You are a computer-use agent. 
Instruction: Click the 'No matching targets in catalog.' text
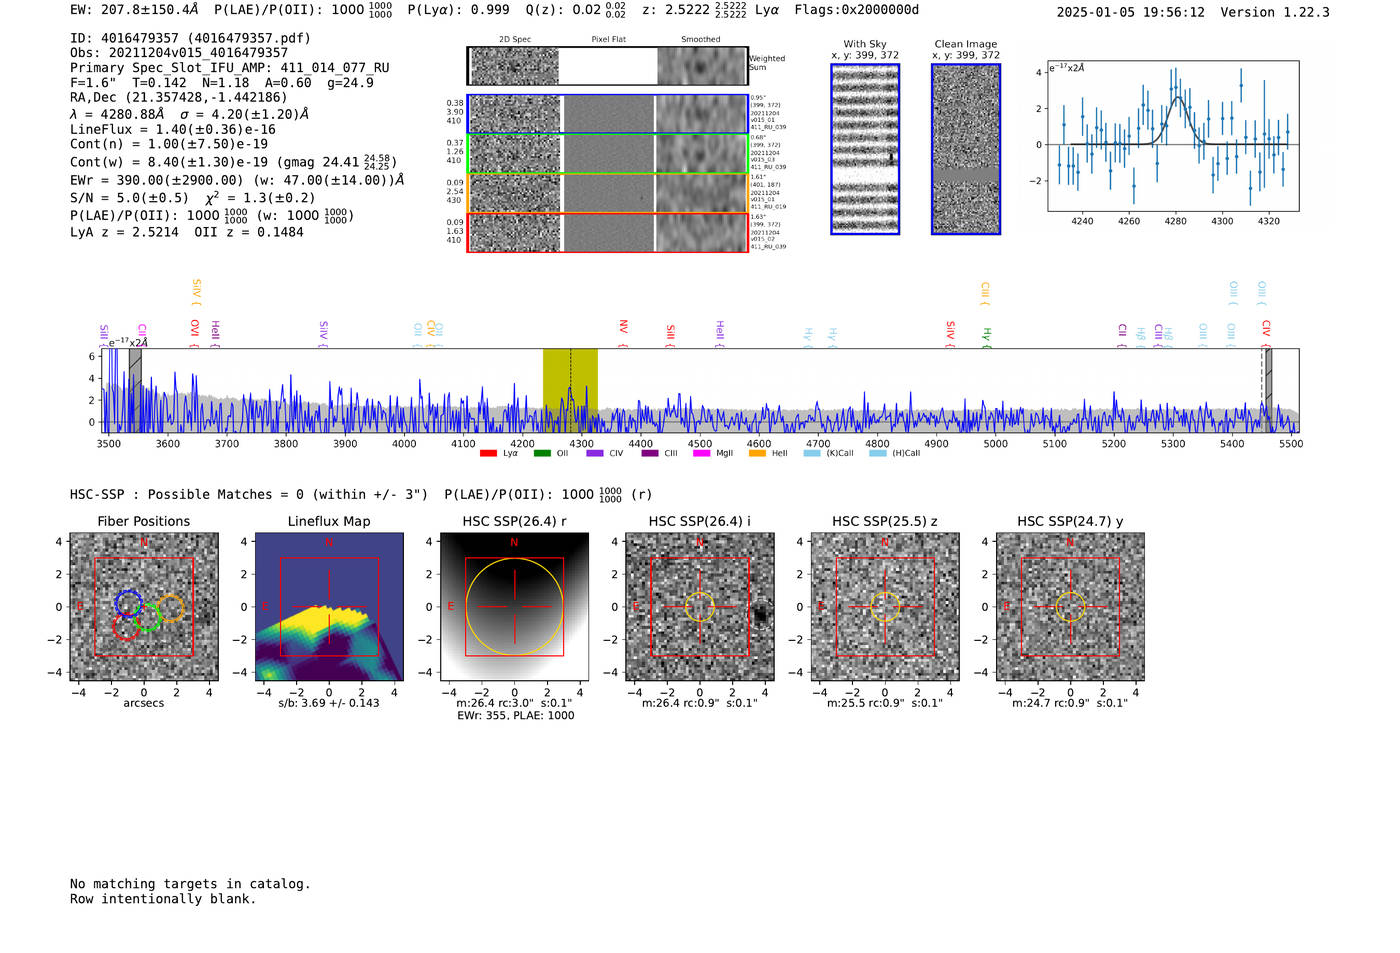pos(190,884)
